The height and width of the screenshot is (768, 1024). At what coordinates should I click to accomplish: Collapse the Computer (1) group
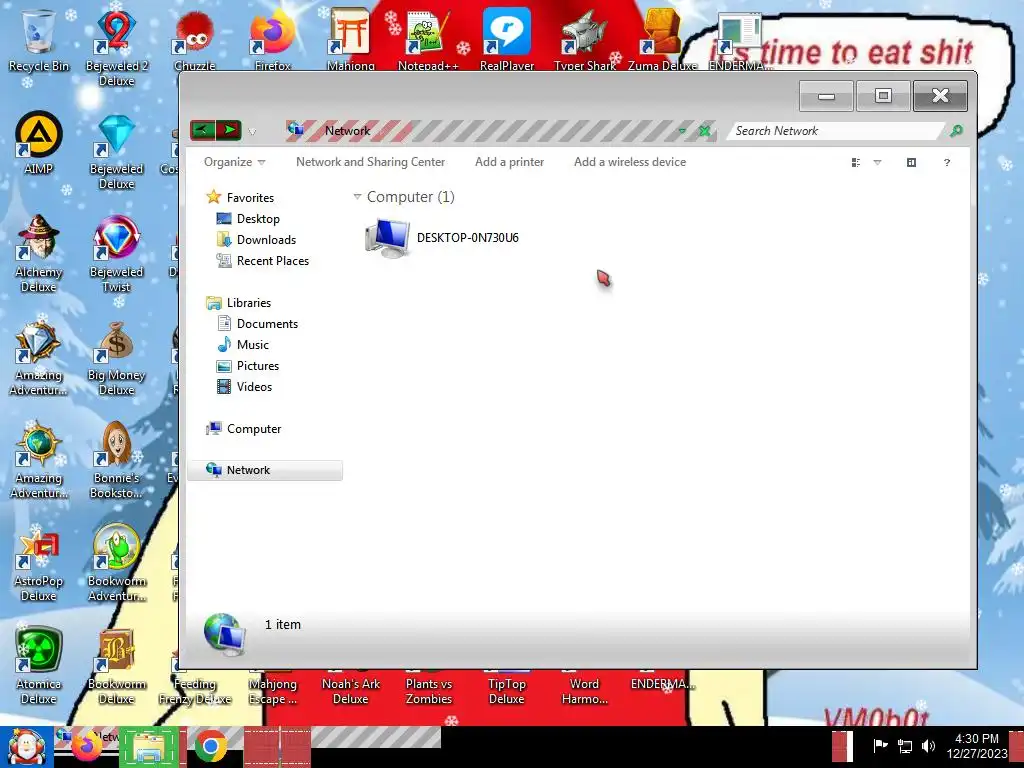tap(357, 197)
